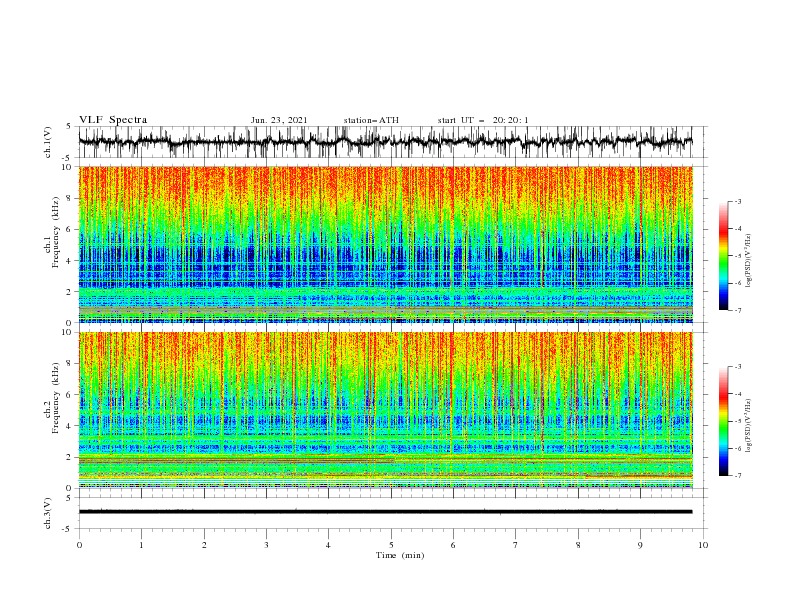Screen dimensions: 792x612
Task: Click the ch.1 spectrogram color bar
Action: (723, 256)
